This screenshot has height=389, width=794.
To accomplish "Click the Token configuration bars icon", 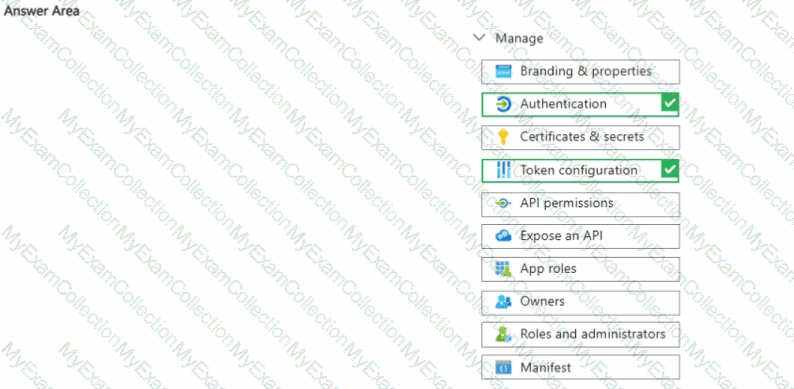I will coord(503,170).
